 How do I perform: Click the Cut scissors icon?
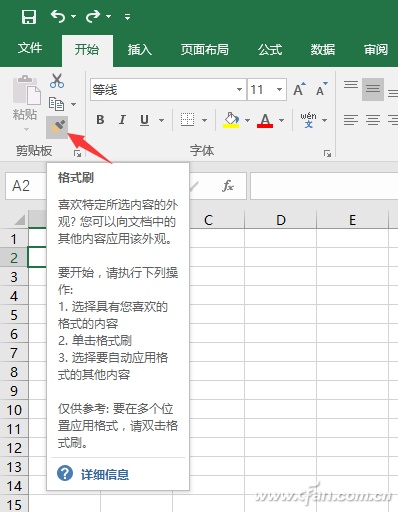[57, 81]
